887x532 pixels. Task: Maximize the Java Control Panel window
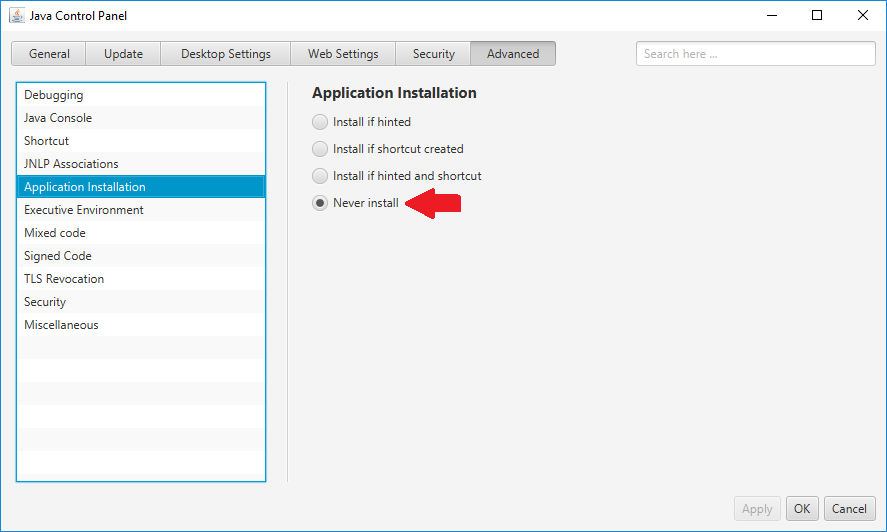click(x=817, y=15)
